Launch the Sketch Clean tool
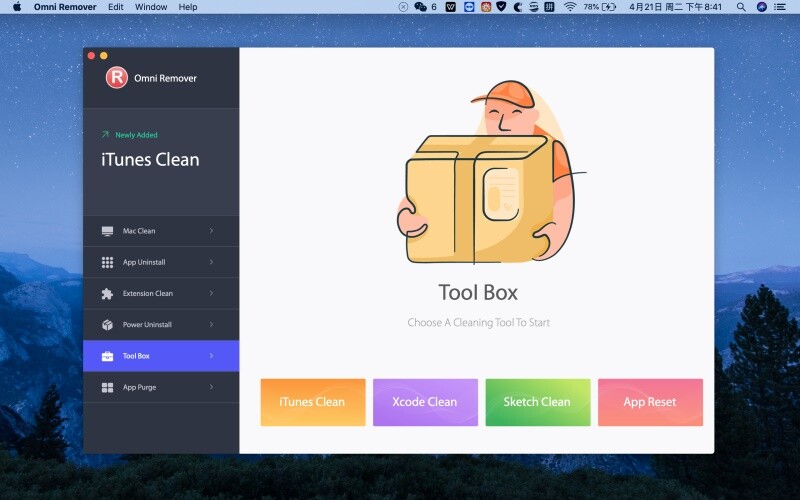 pos(538,402)
